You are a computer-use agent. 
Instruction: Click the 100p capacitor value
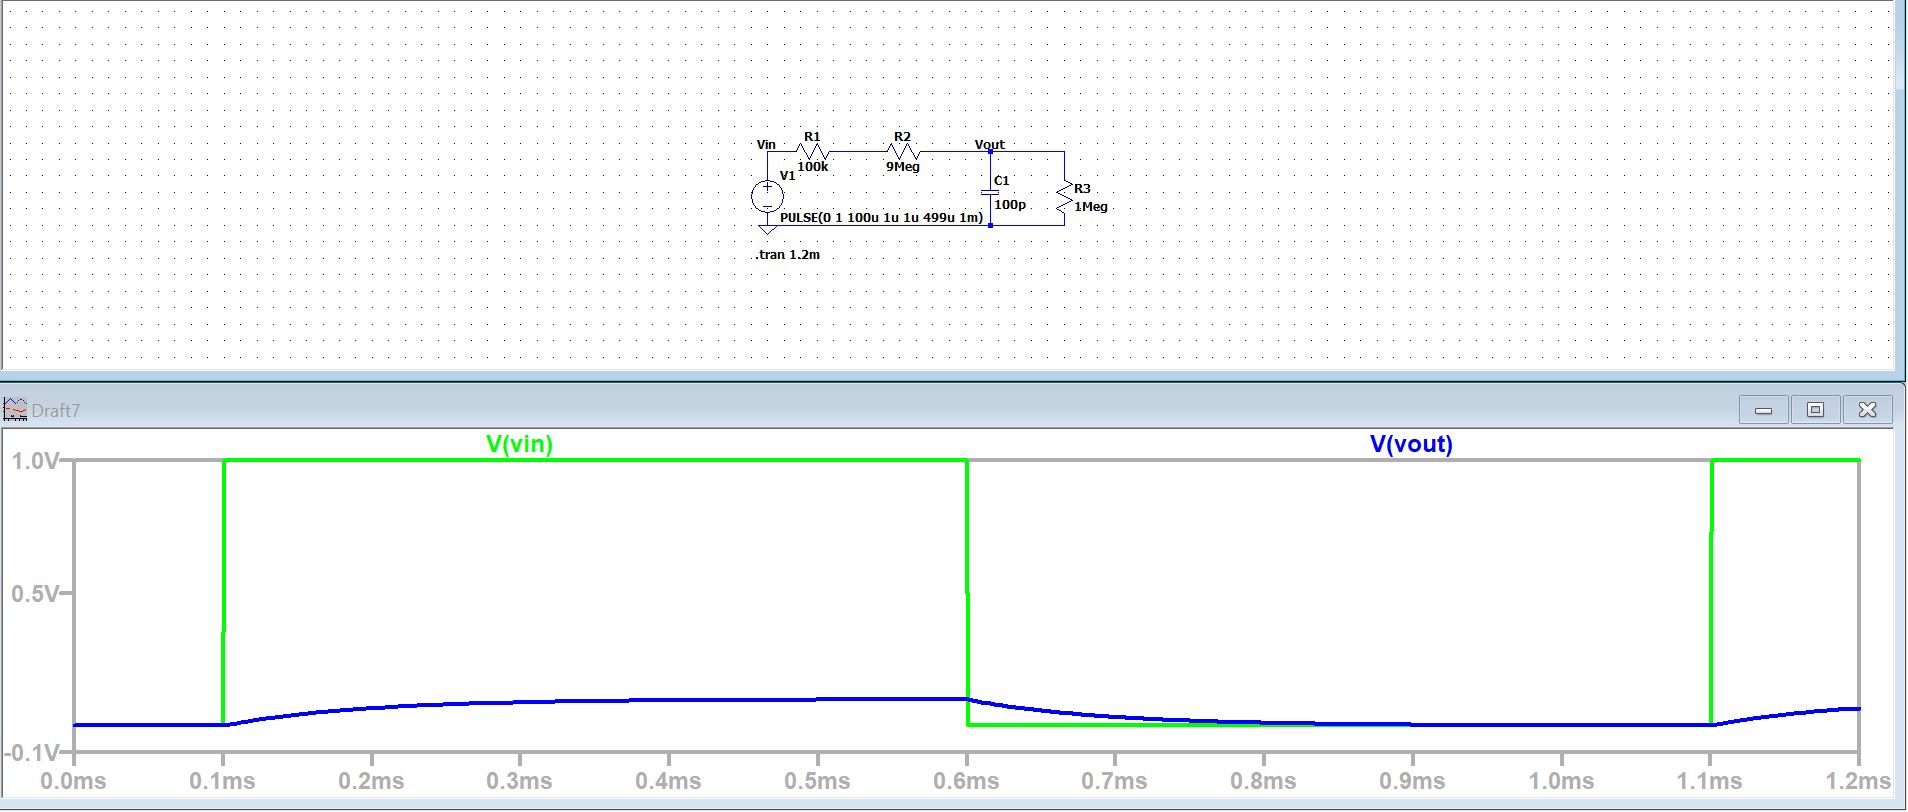1010,205
